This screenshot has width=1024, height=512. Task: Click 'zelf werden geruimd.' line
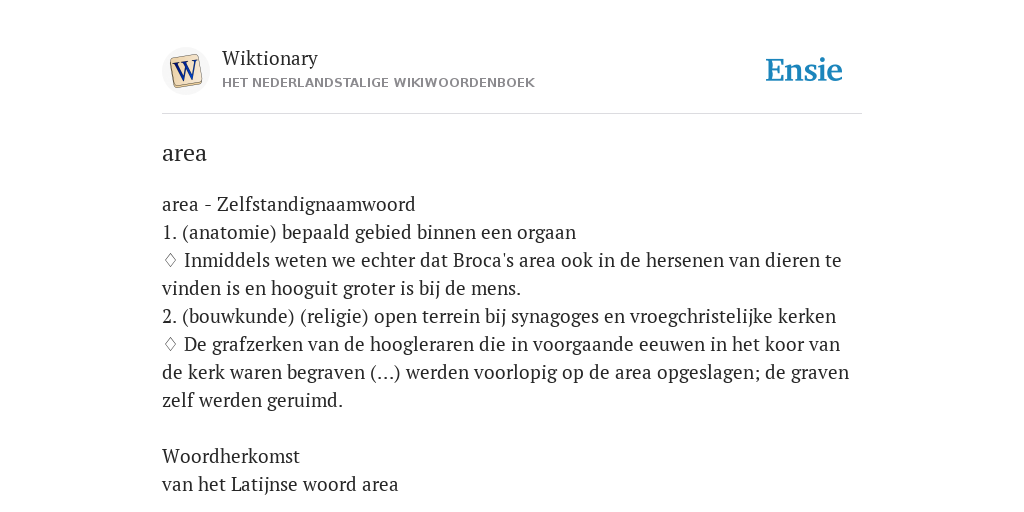point(252,400)
